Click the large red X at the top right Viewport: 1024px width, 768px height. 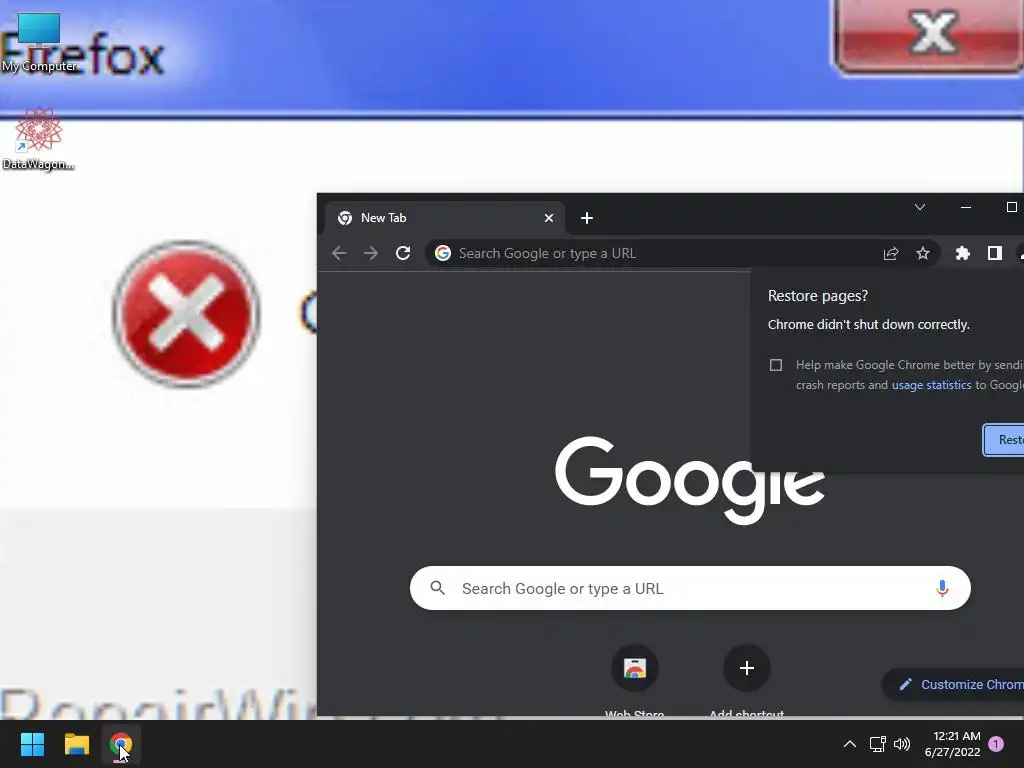click(931, 34)
